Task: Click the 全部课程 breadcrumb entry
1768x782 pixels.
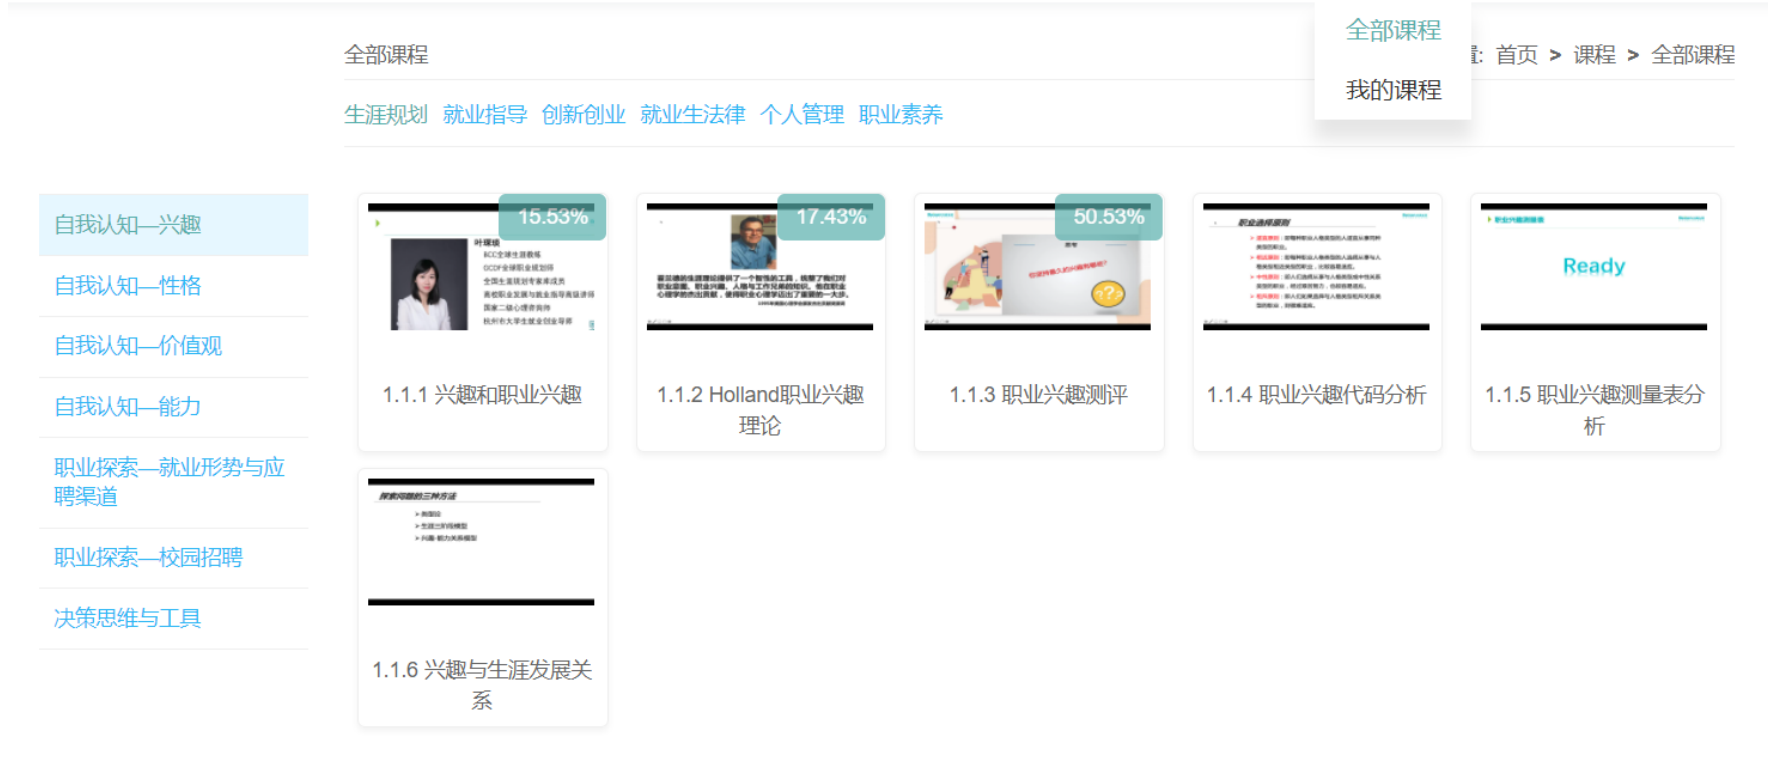Action: click(1692, 55)
